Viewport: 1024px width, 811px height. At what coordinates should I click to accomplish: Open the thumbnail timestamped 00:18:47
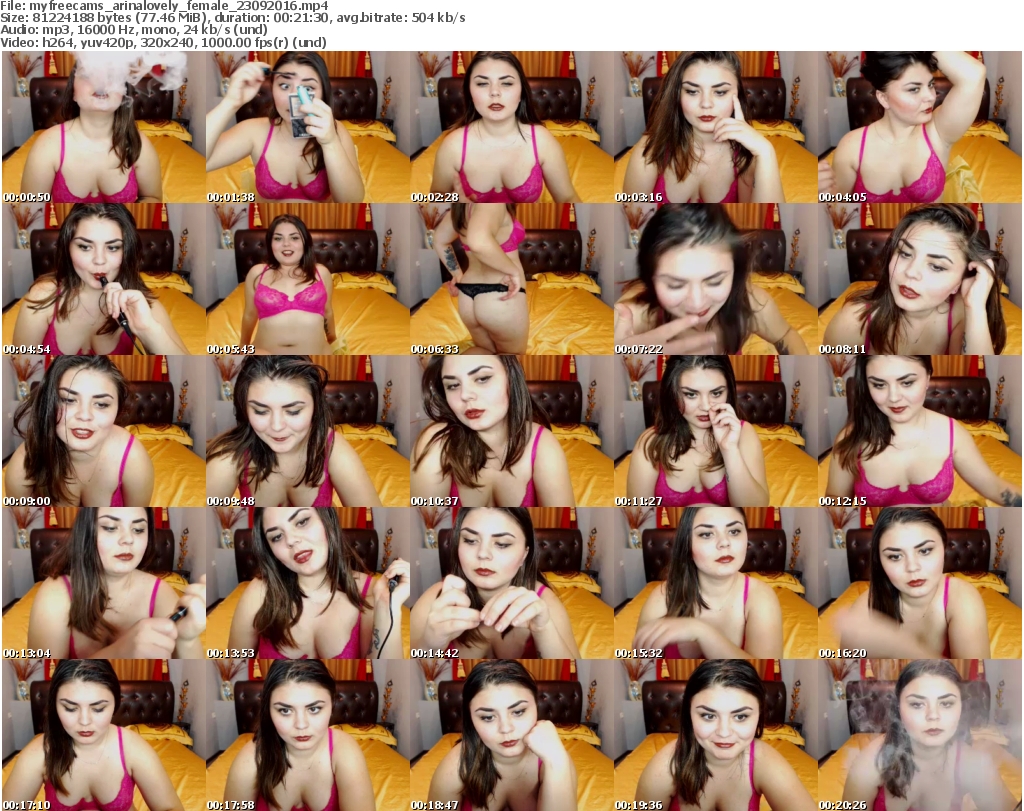pyautogui.click(x=512, y=735)
